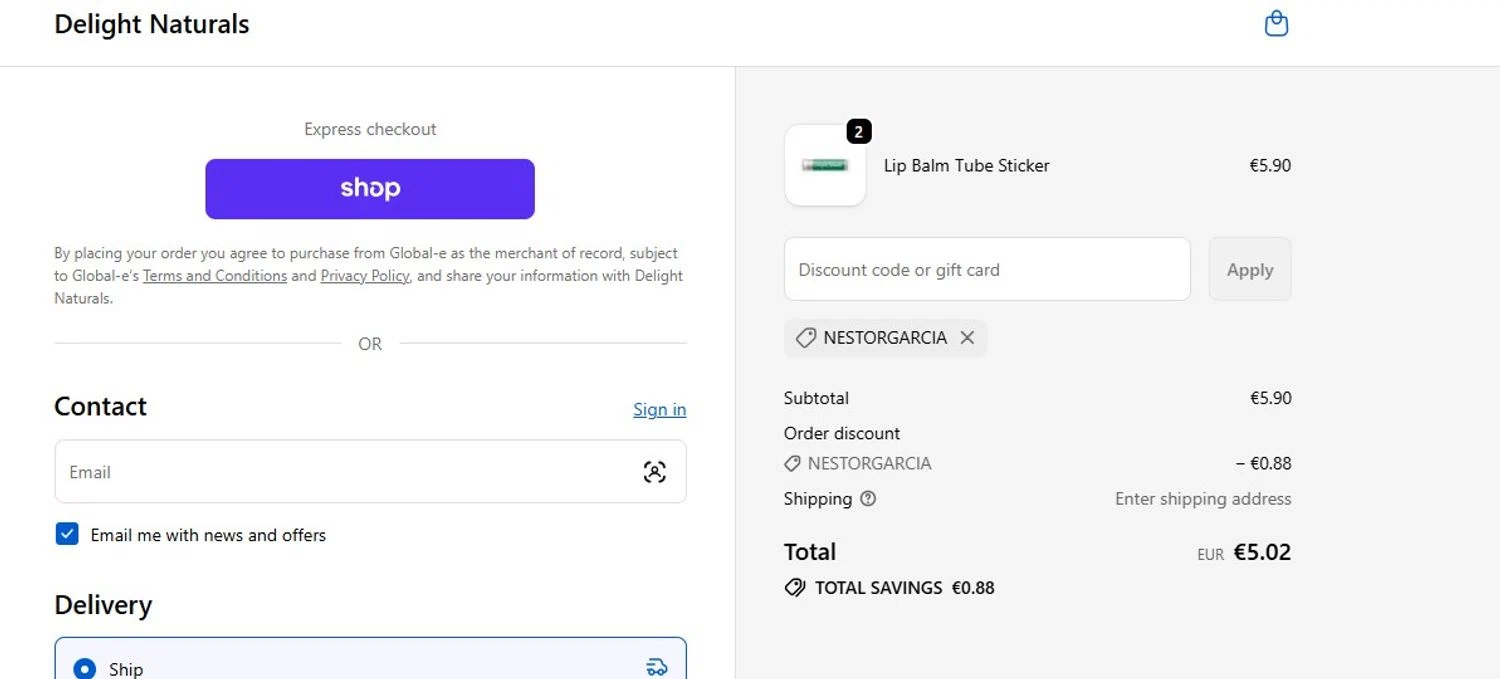
Task: Click the product quantity badge showing 2
Action: coord(859,131)
